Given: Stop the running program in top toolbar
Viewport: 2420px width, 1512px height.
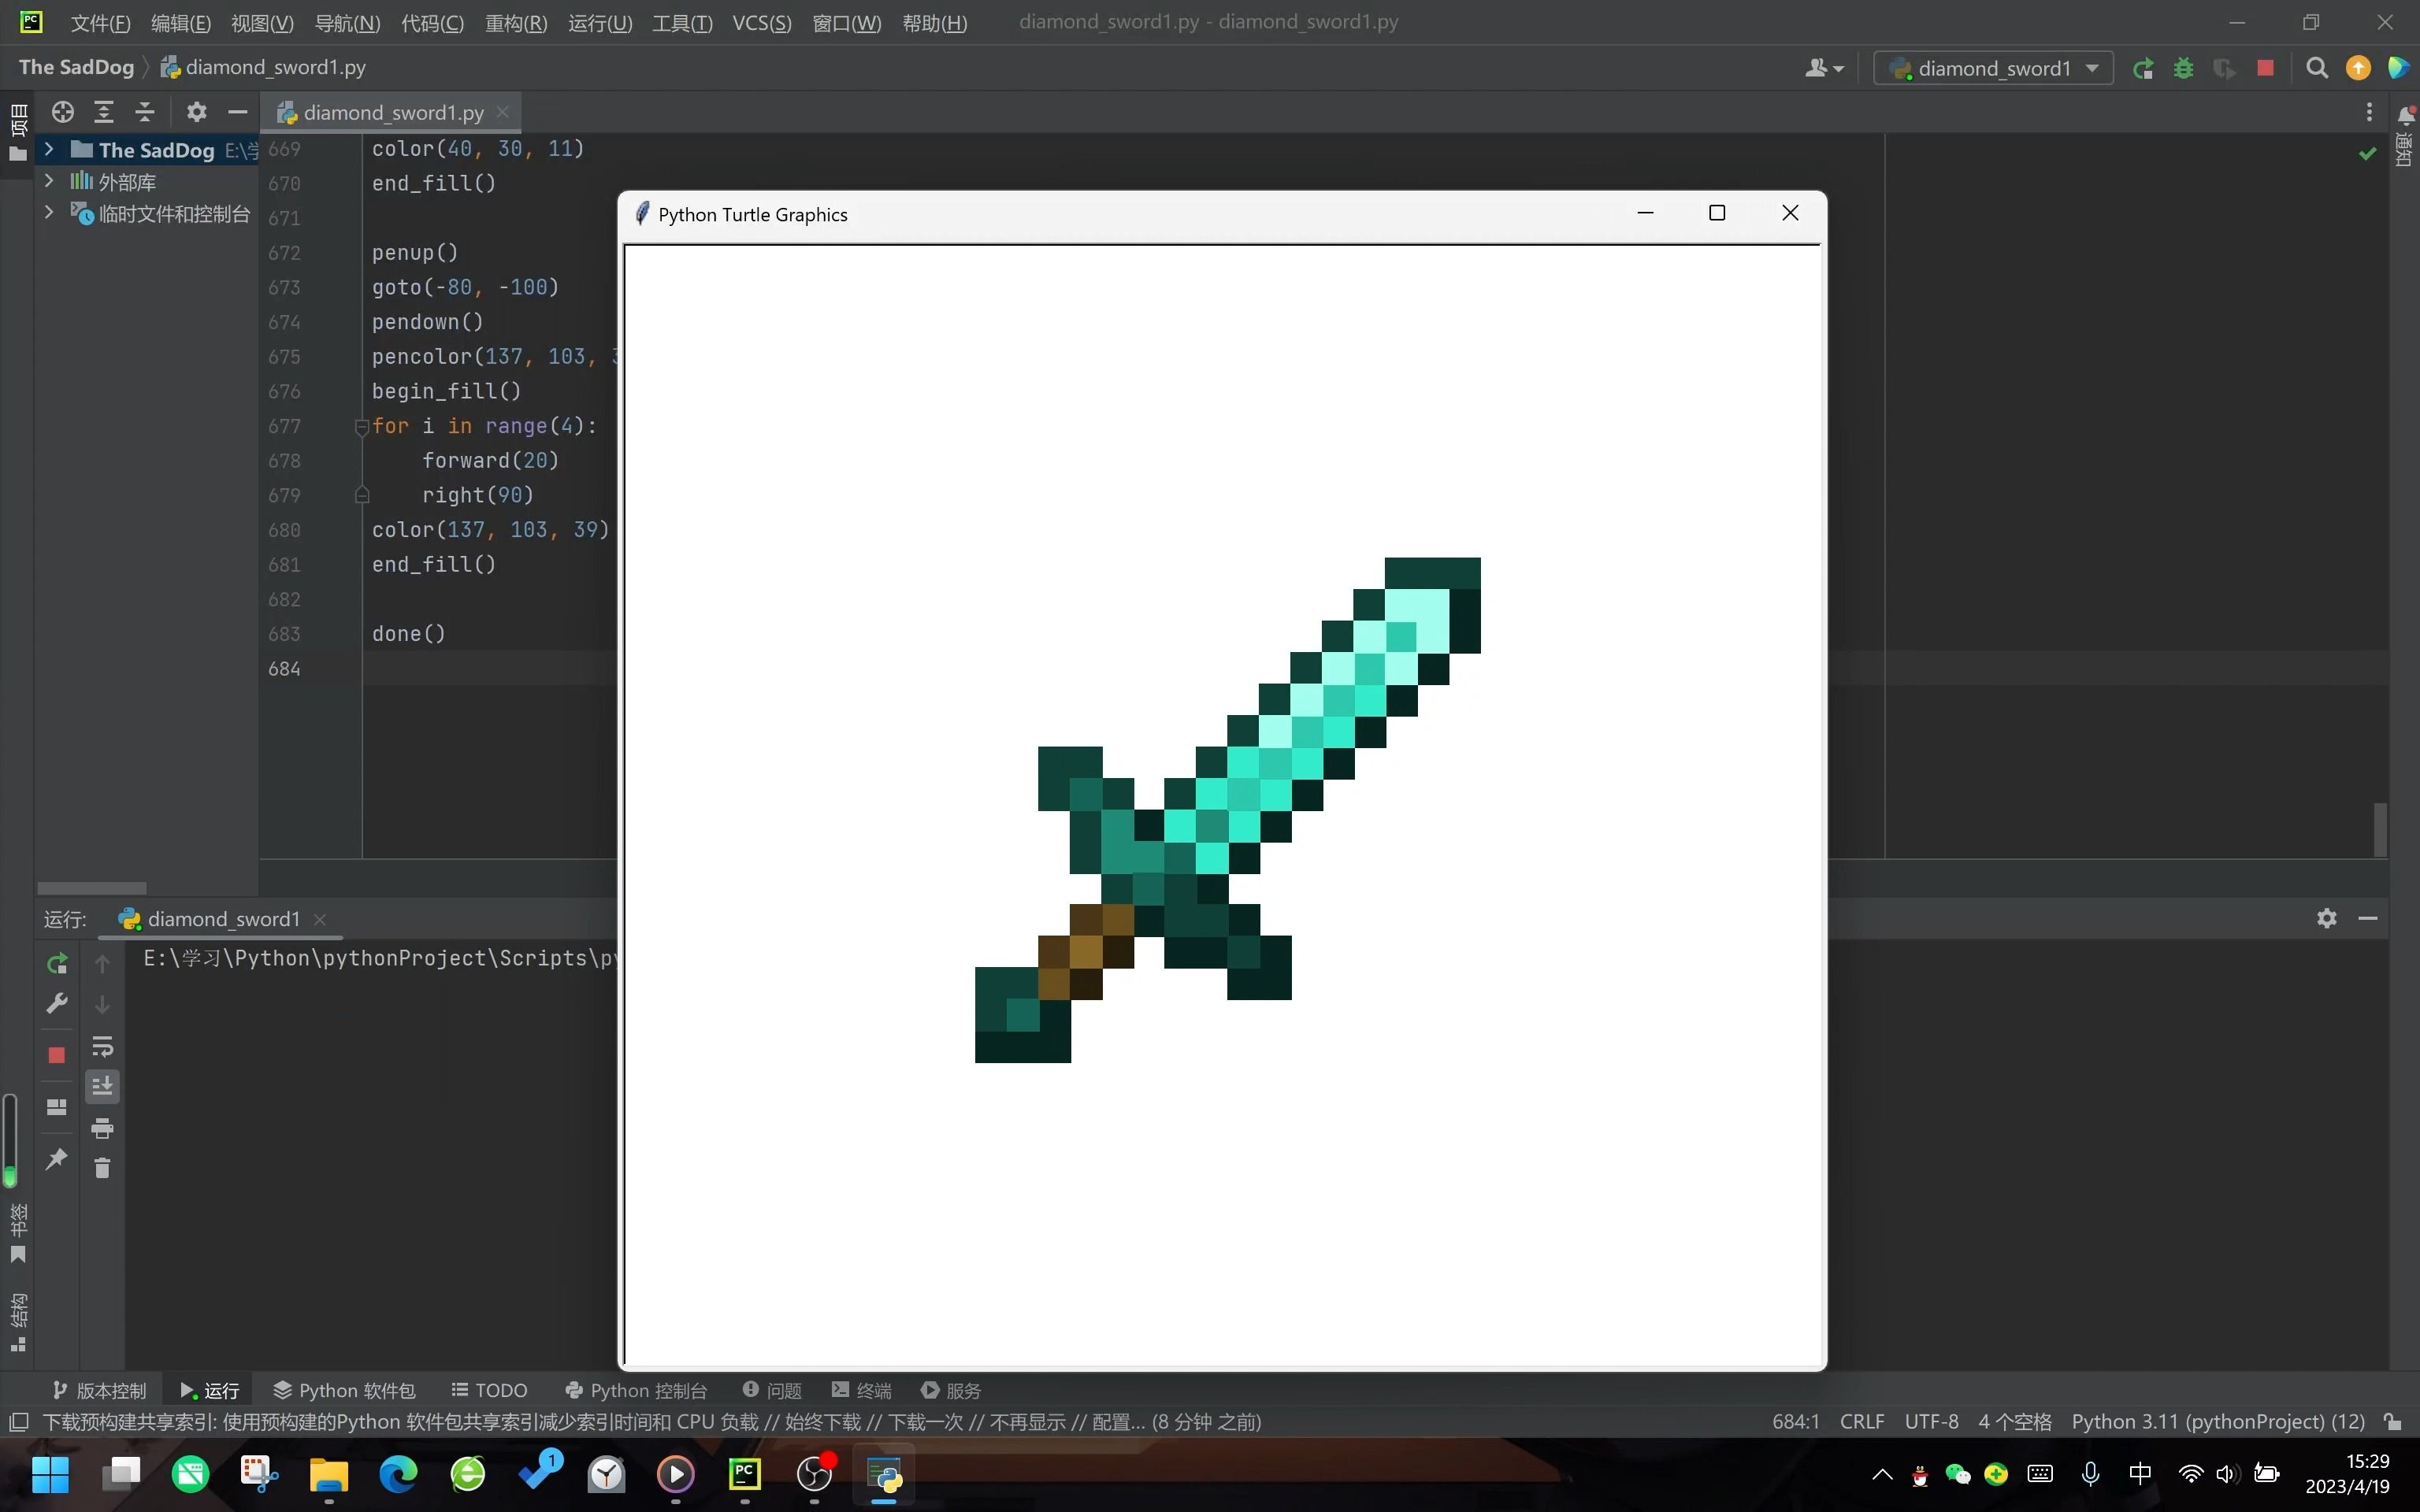Looking at the screenshot, I should pyautogui.click(x=2266, y=68).
